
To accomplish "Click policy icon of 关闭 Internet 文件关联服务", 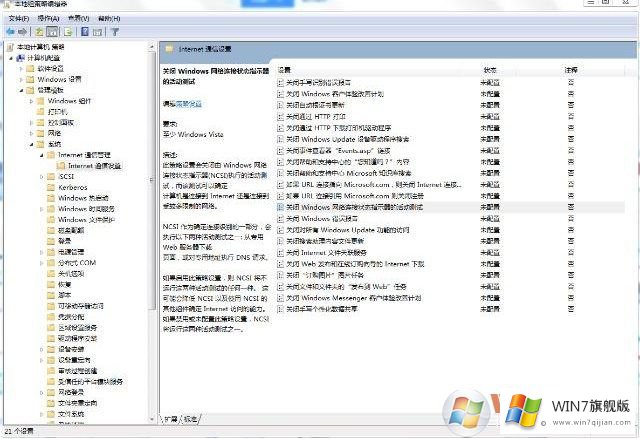I will [x=280, y=253].
